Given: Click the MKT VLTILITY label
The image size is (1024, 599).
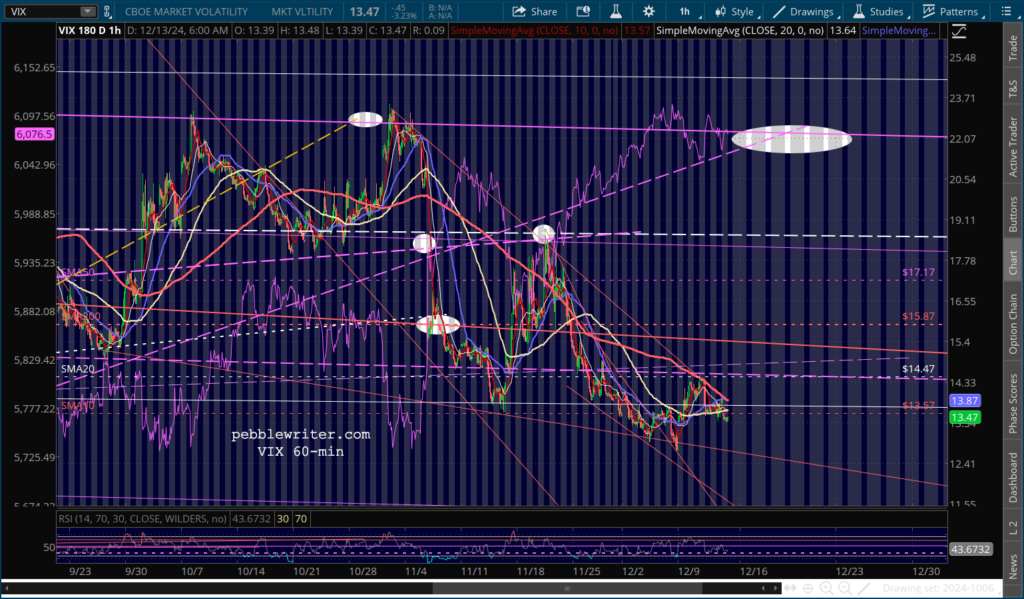Looking at the screenshot, I should coord(302,12).
